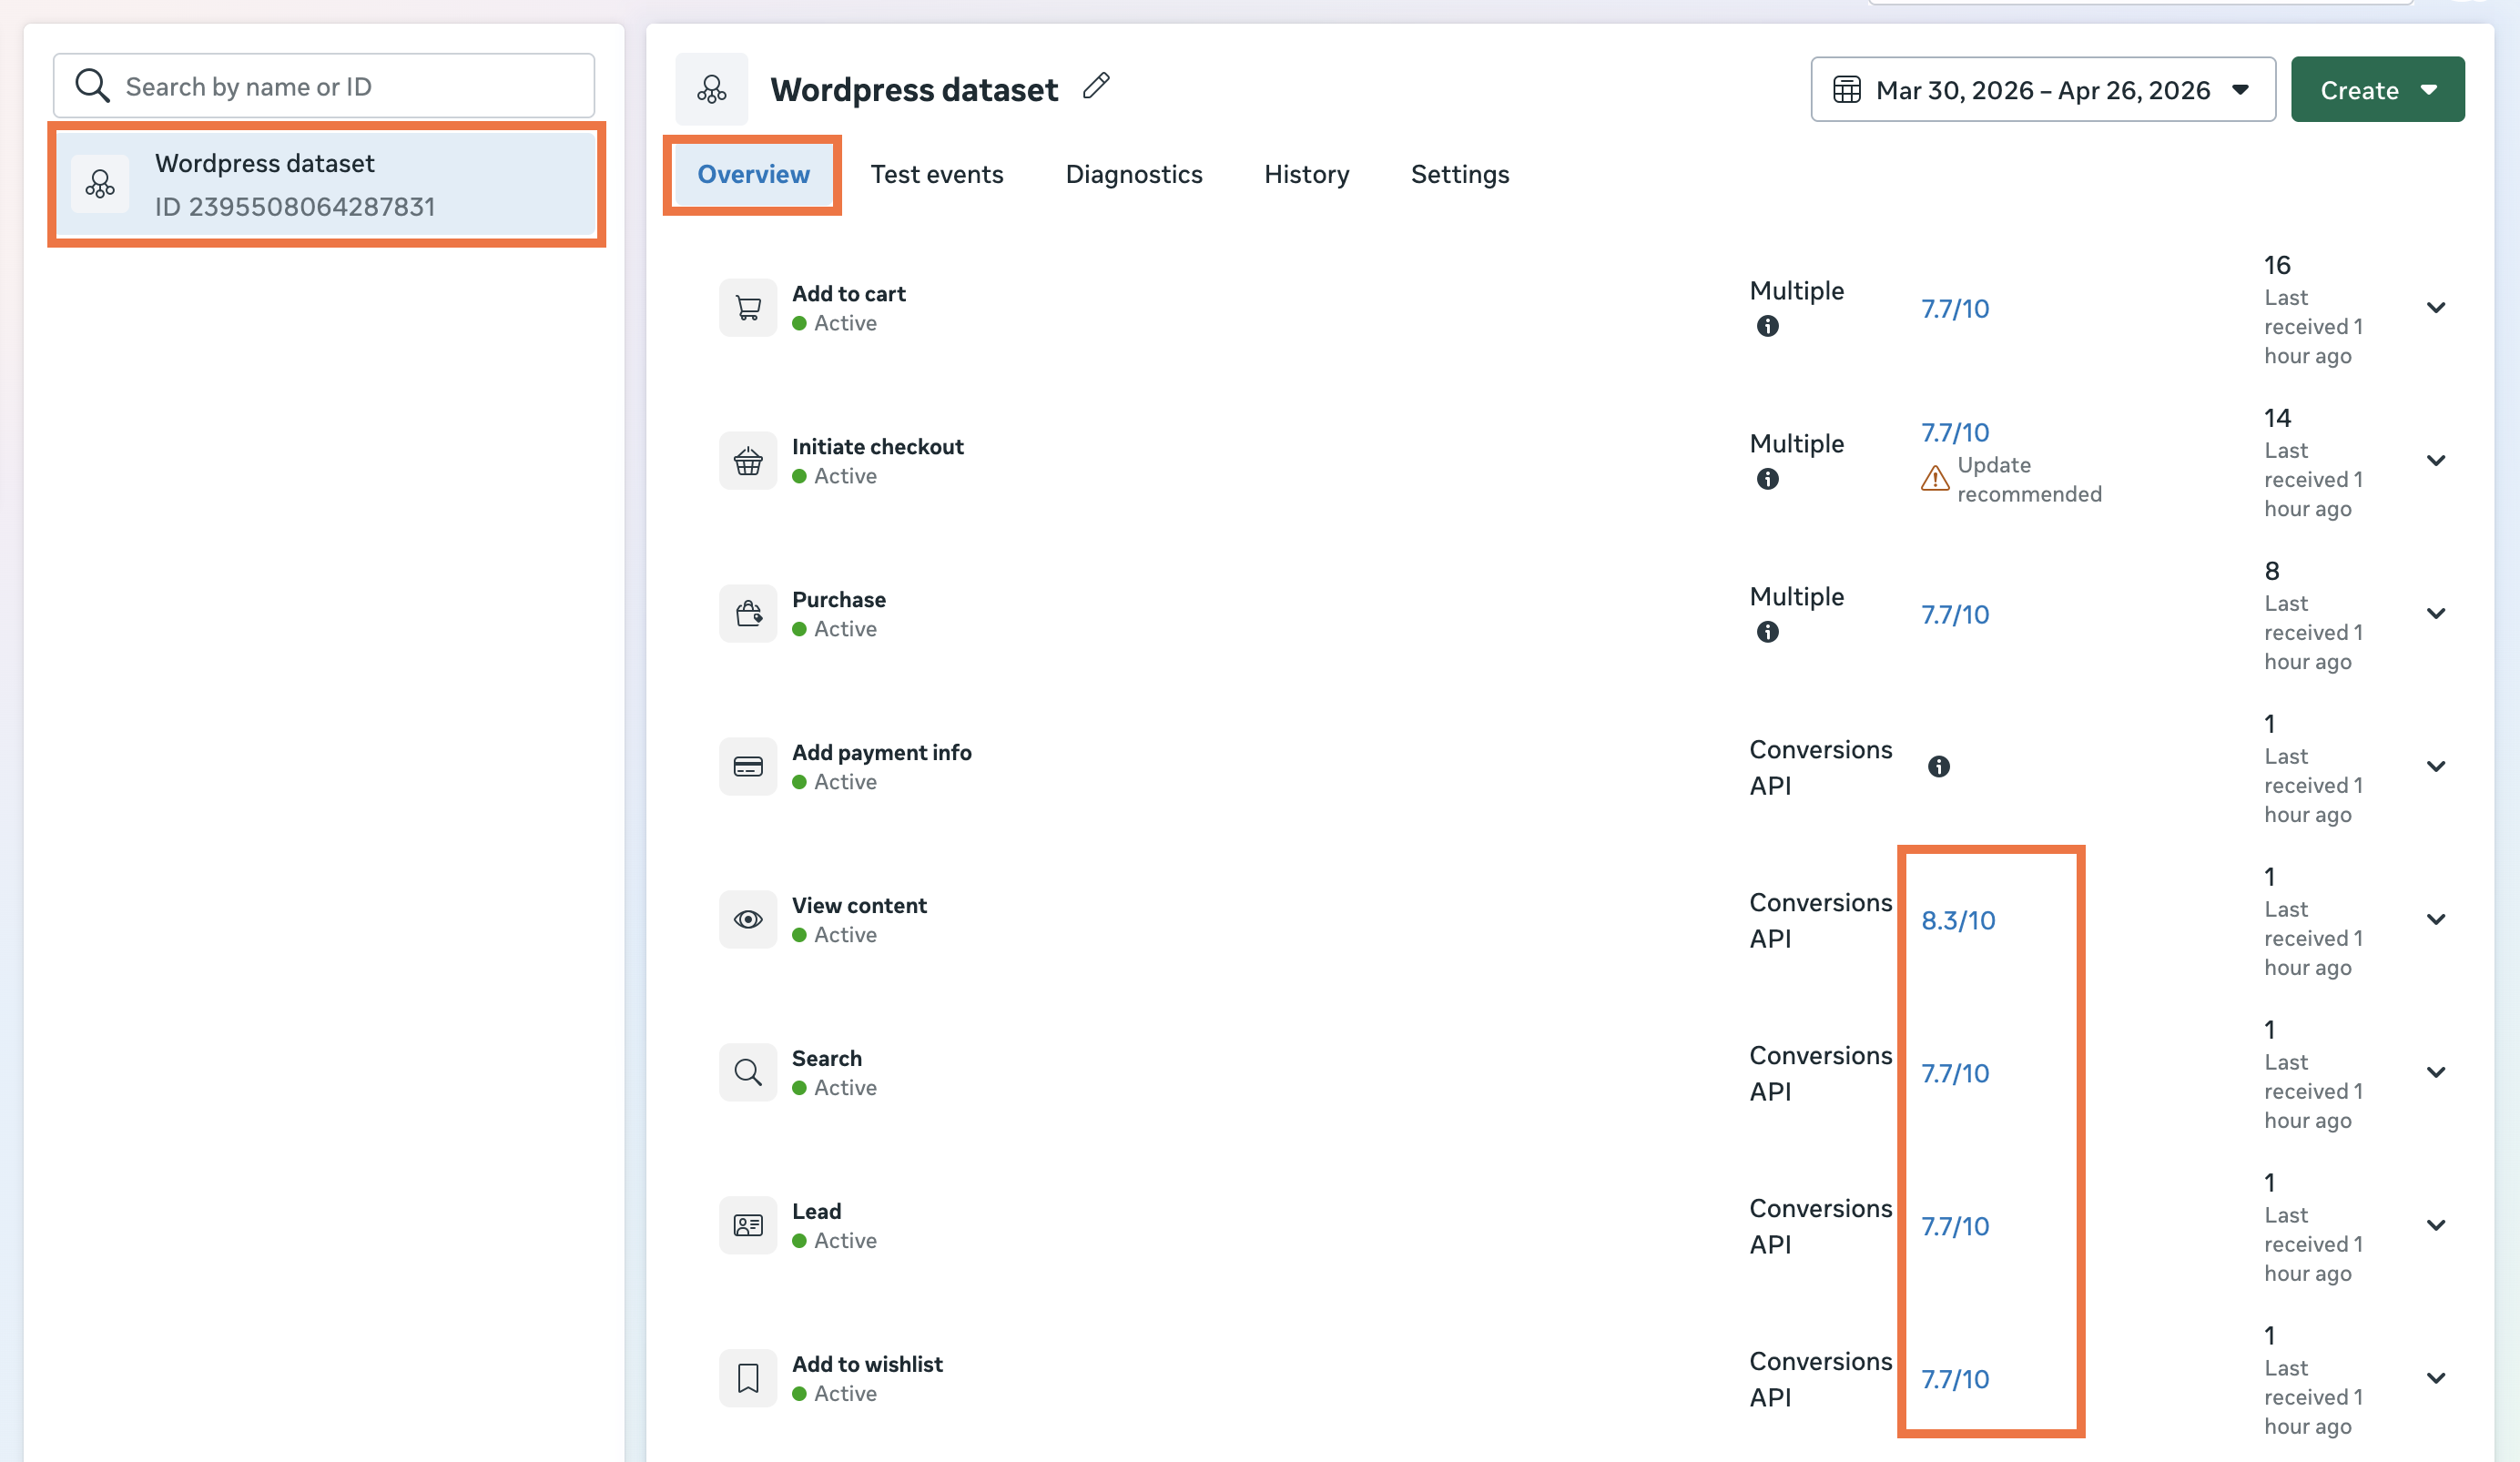Click the Add to cart event name
This screenshot has height=1462, width=2520.
tap(848, 294)
